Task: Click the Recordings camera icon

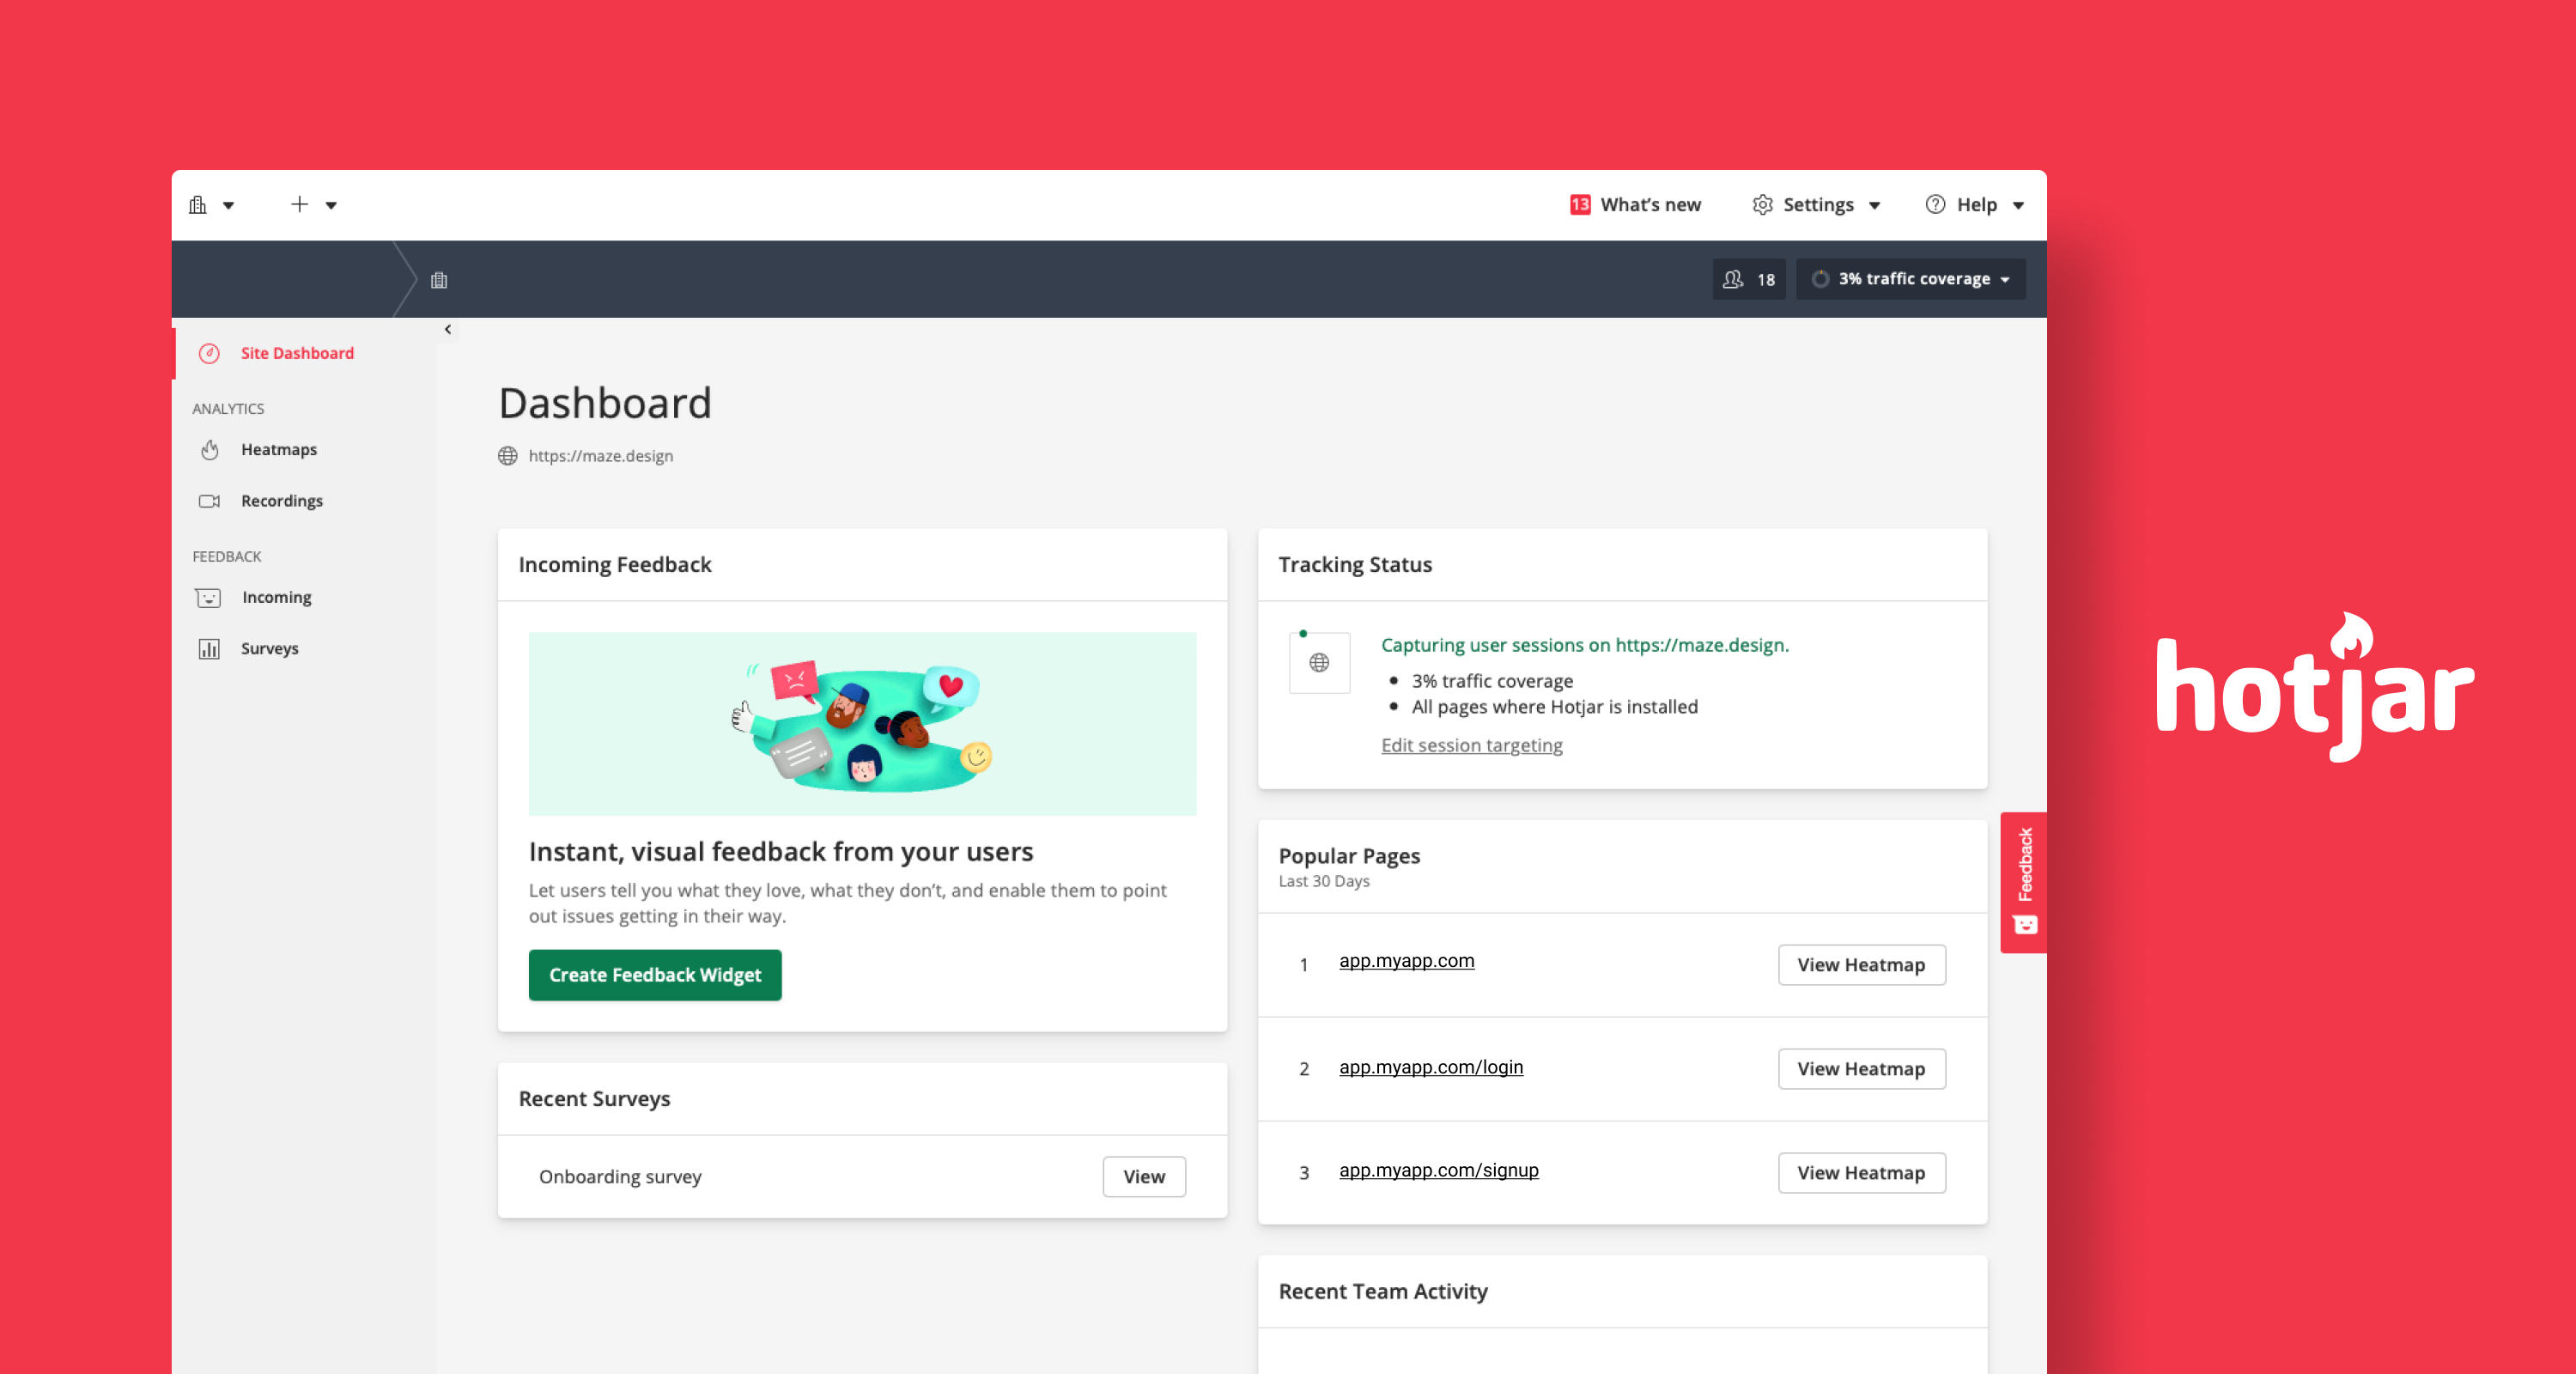Action: (x=209, y=501)
